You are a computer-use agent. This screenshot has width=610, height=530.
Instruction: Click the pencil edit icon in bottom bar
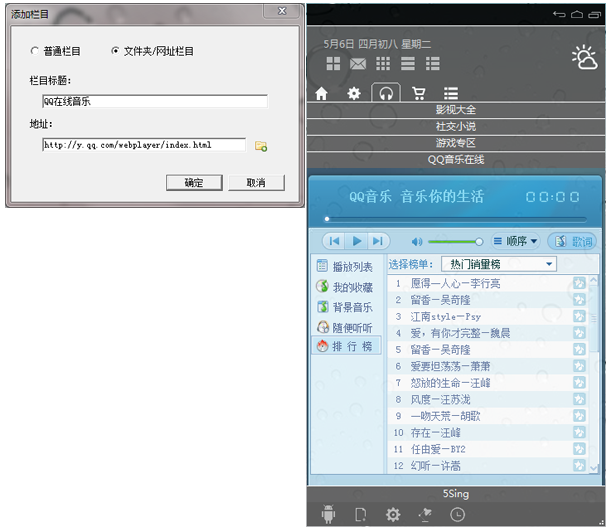425,514
